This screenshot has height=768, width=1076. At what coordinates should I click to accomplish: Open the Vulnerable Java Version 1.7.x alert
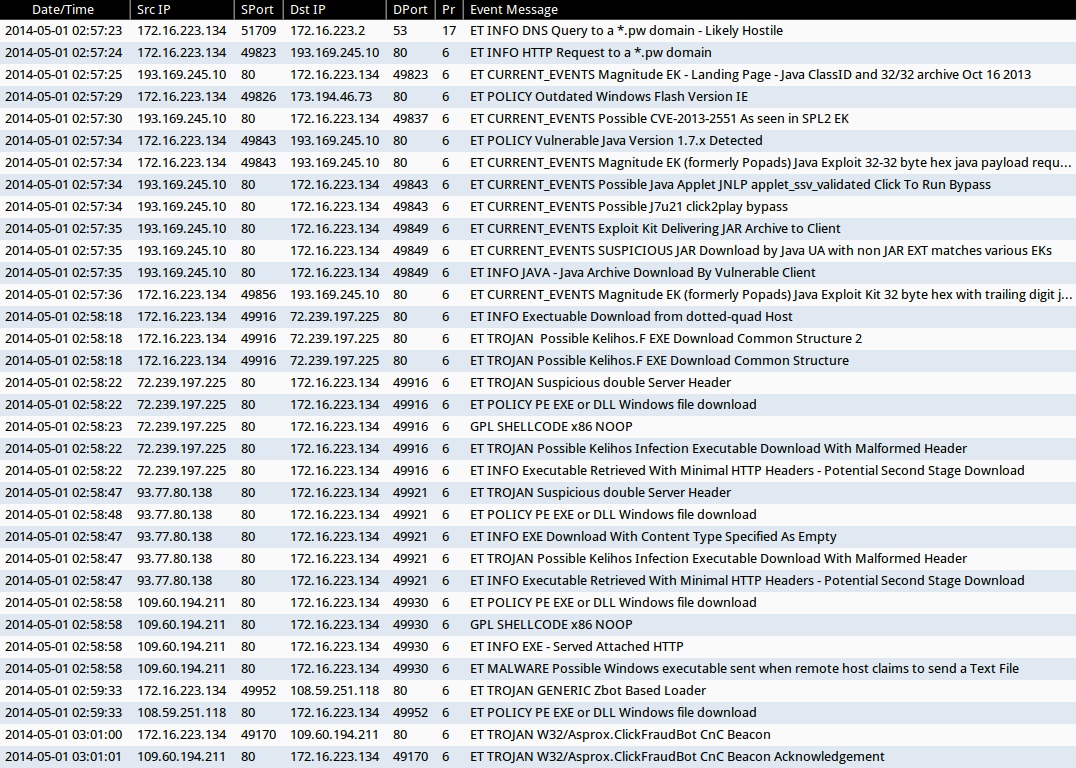tap(616, 141)
